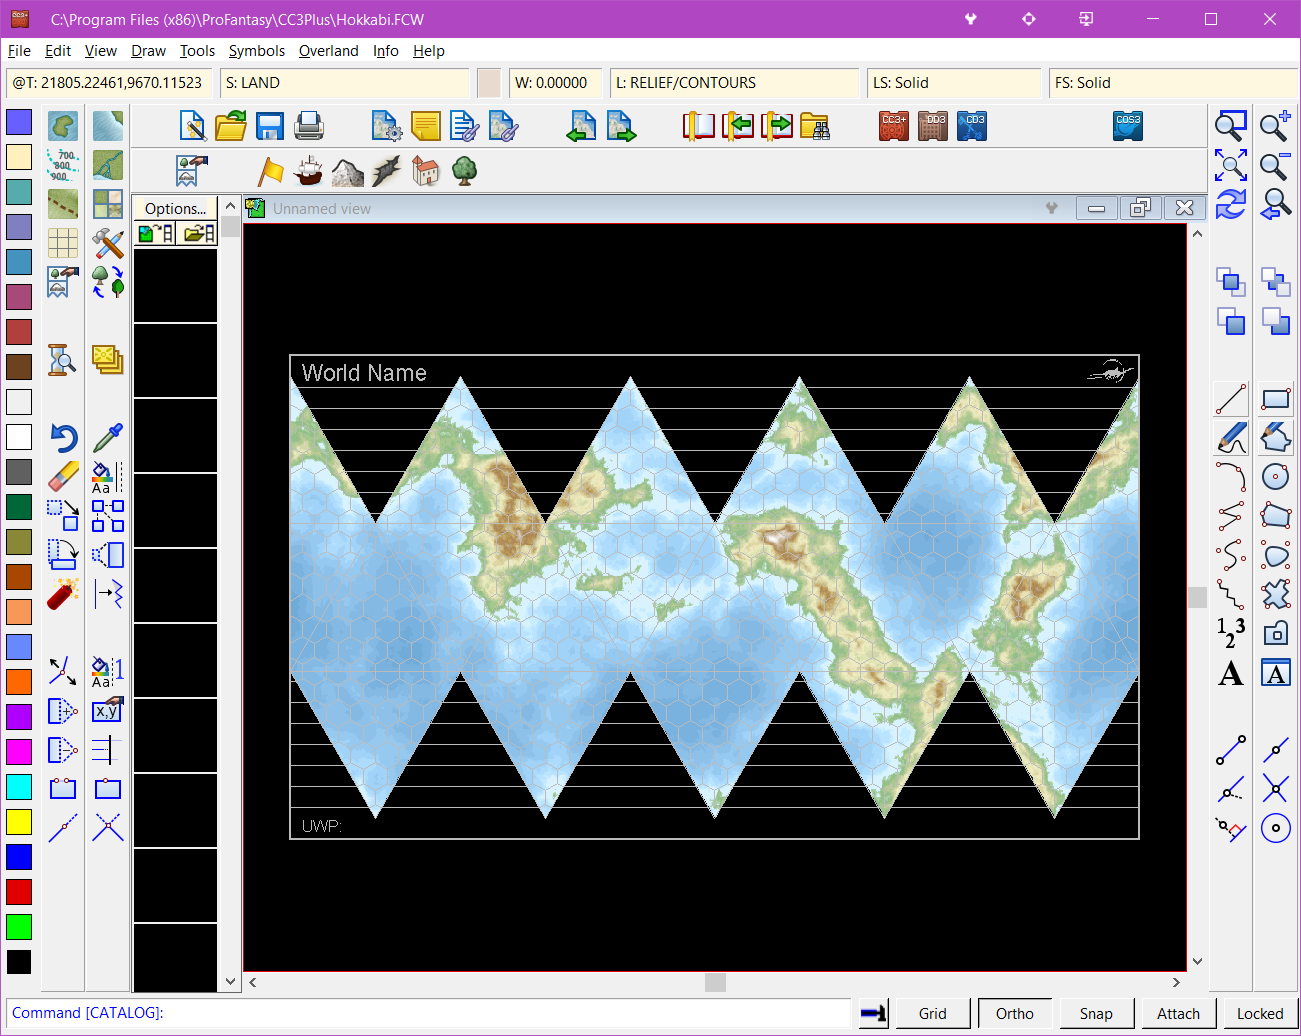
Task: Open the Tools menu
Action: 197,51
